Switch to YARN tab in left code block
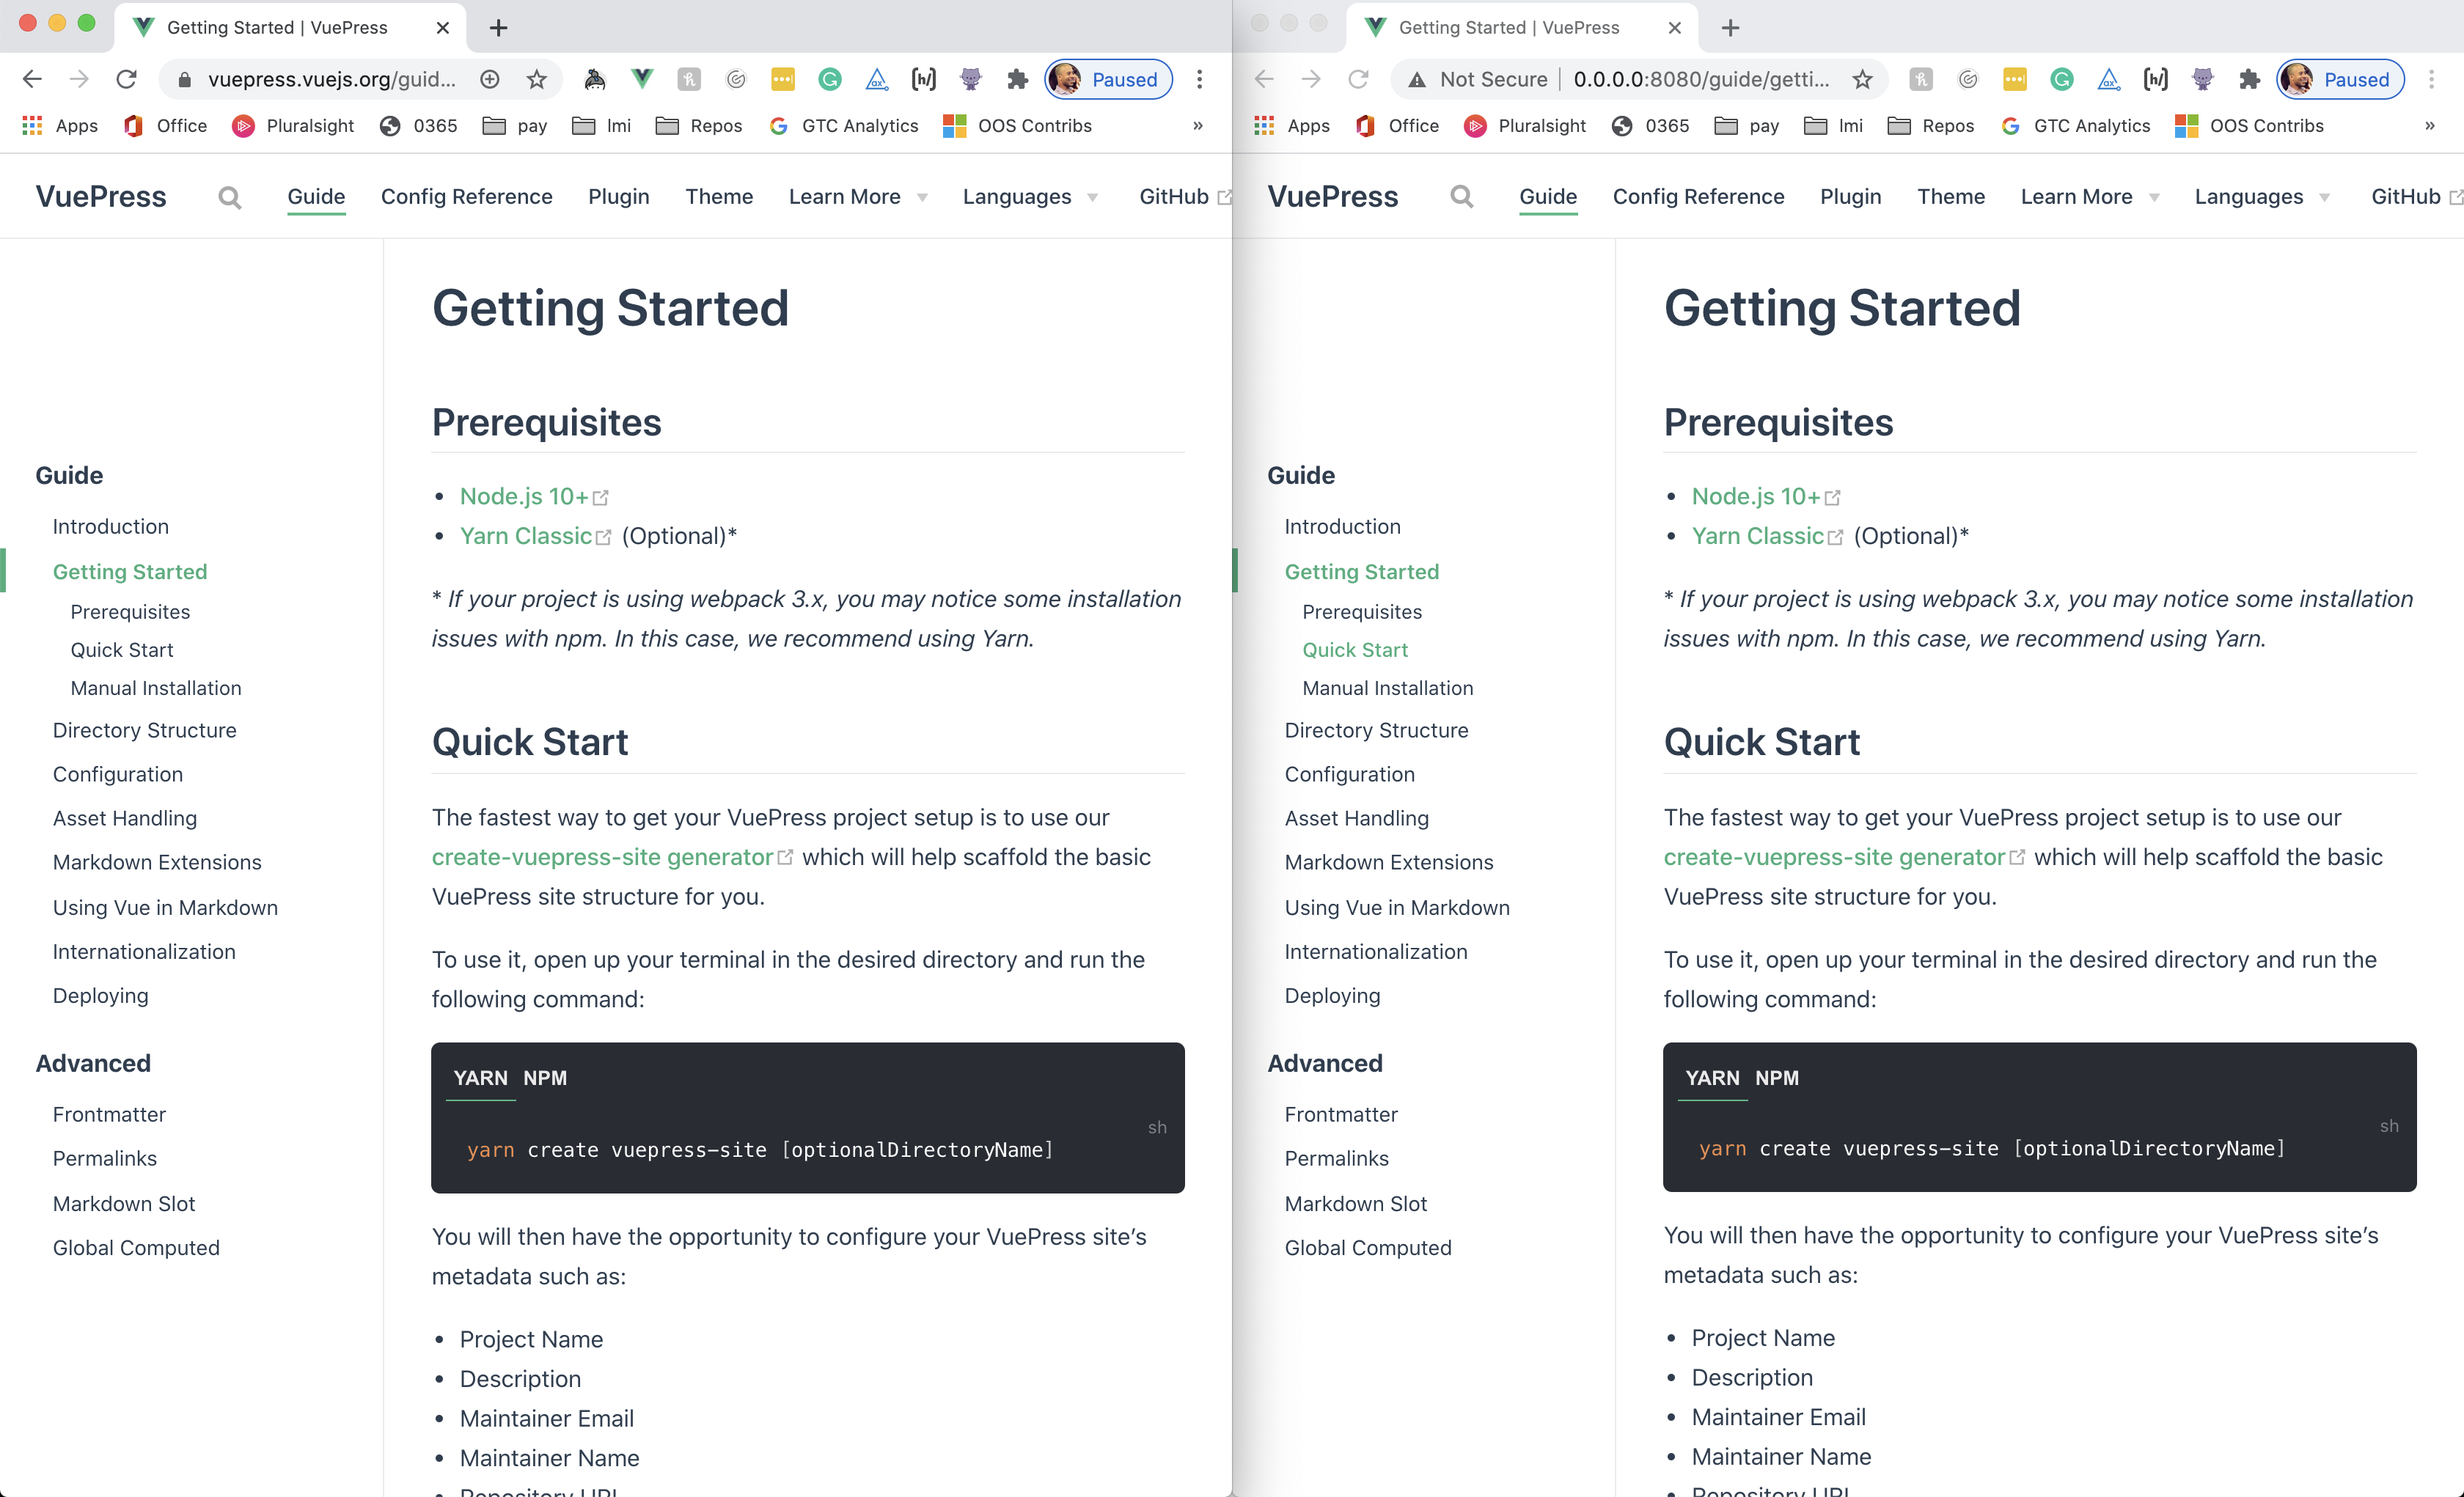Screen dimensions: 2464x1497 pyautogui.click(x=480, y=1078)
